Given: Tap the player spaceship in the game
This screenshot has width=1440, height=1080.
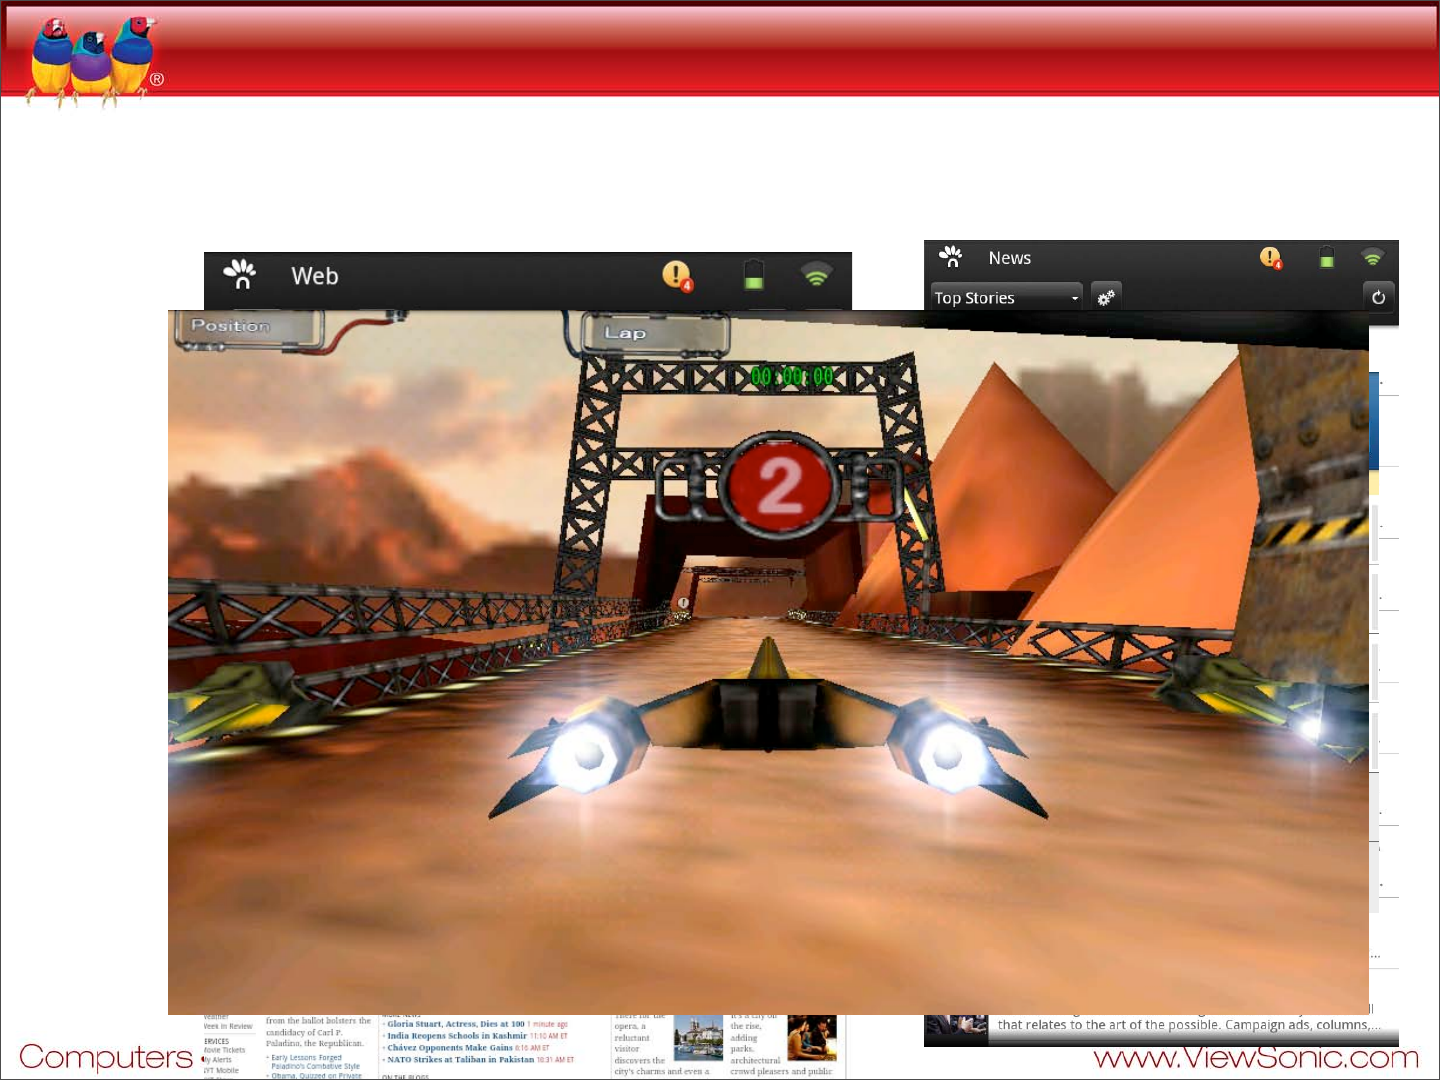Looking at the screenshot, I should [x=768, y=727].
